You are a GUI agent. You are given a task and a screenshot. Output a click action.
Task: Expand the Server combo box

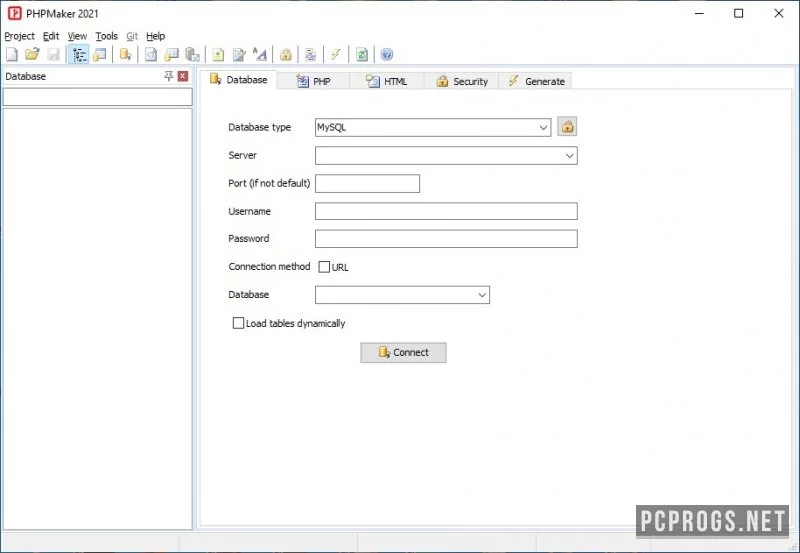(569, 156)
